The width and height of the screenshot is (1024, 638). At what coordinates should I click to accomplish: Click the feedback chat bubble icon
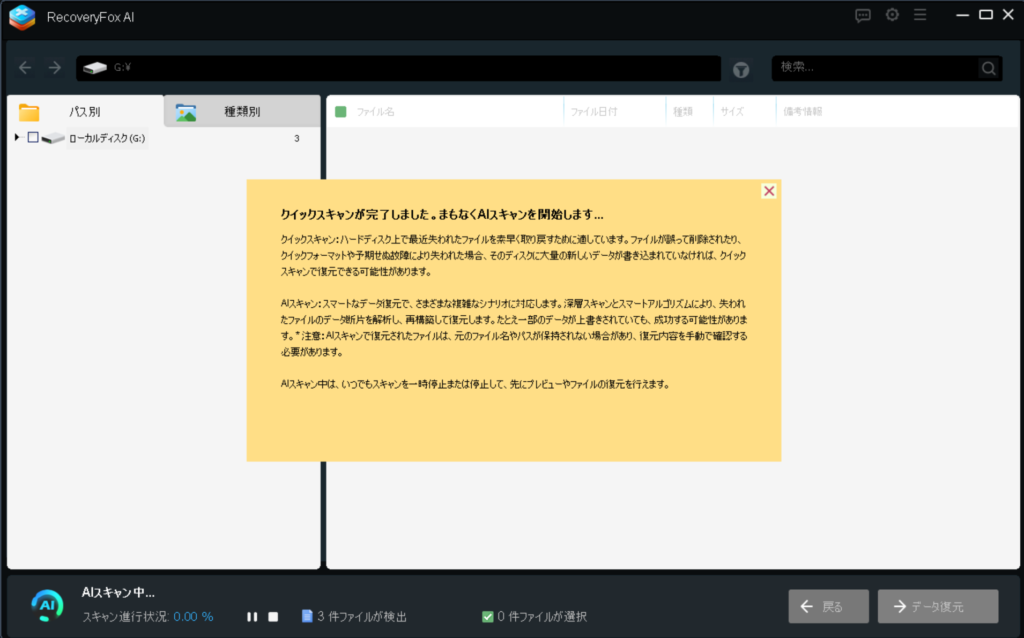(x=863, y=15)
